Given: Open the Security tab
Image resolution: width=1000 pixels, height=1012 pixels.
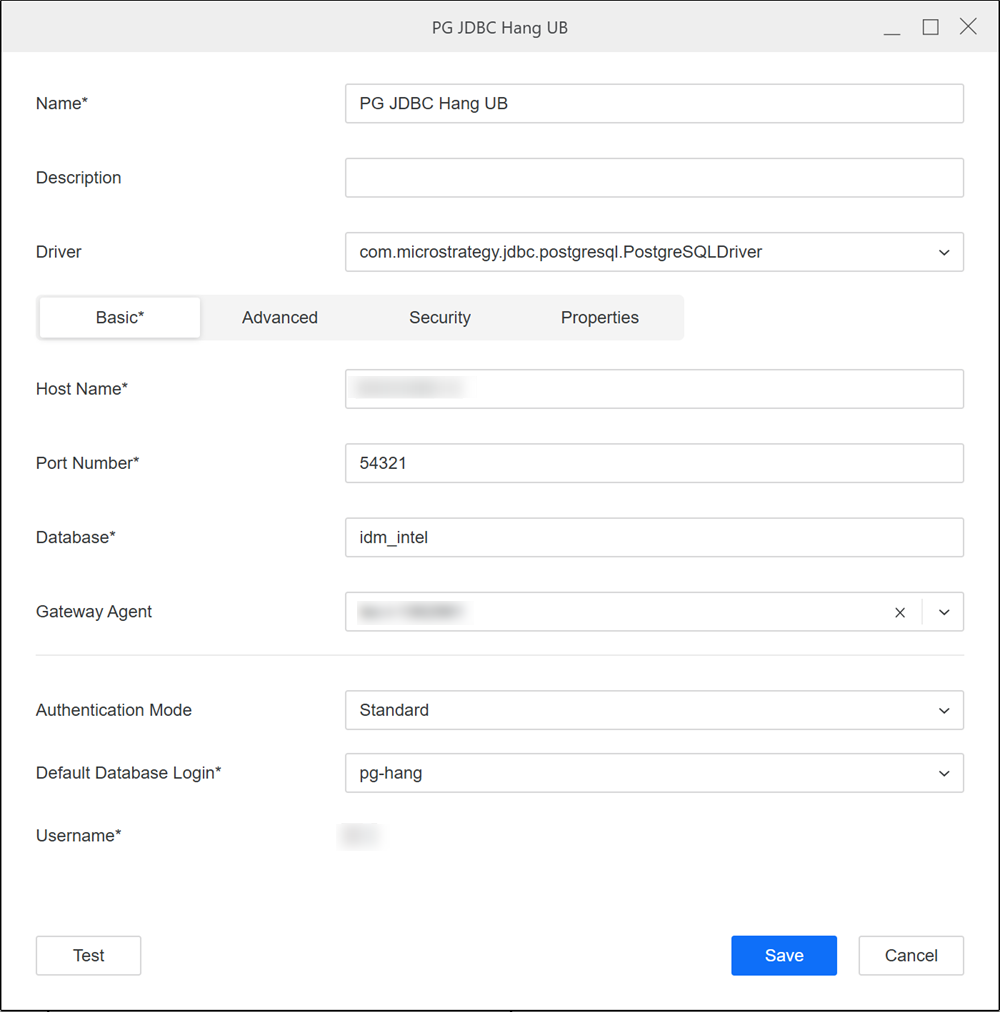Looking at the screenshot, I should [x=440, y=318].
